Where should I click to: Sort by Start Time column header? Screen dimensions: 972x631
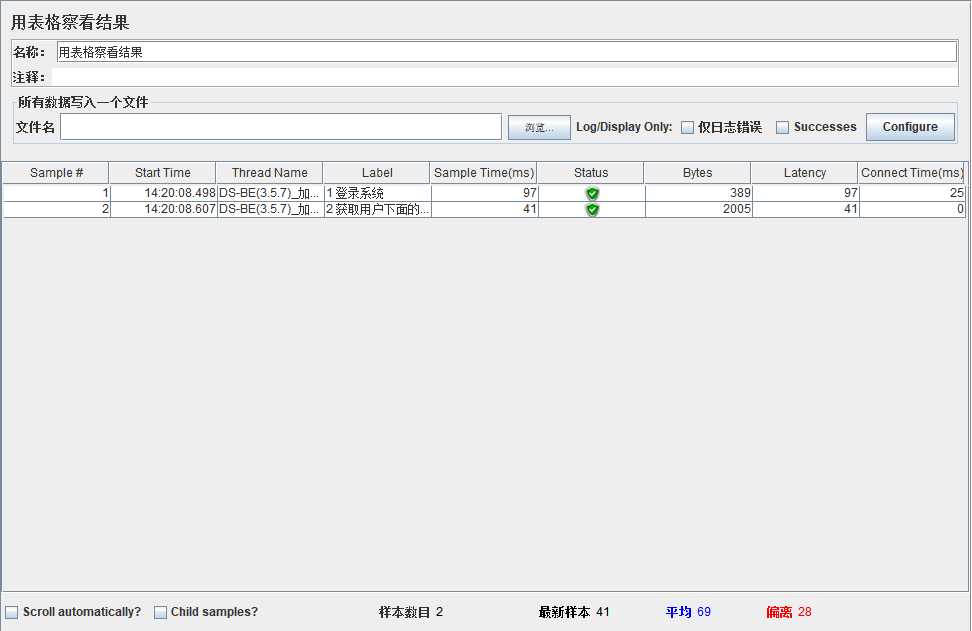tap(162, 173)
